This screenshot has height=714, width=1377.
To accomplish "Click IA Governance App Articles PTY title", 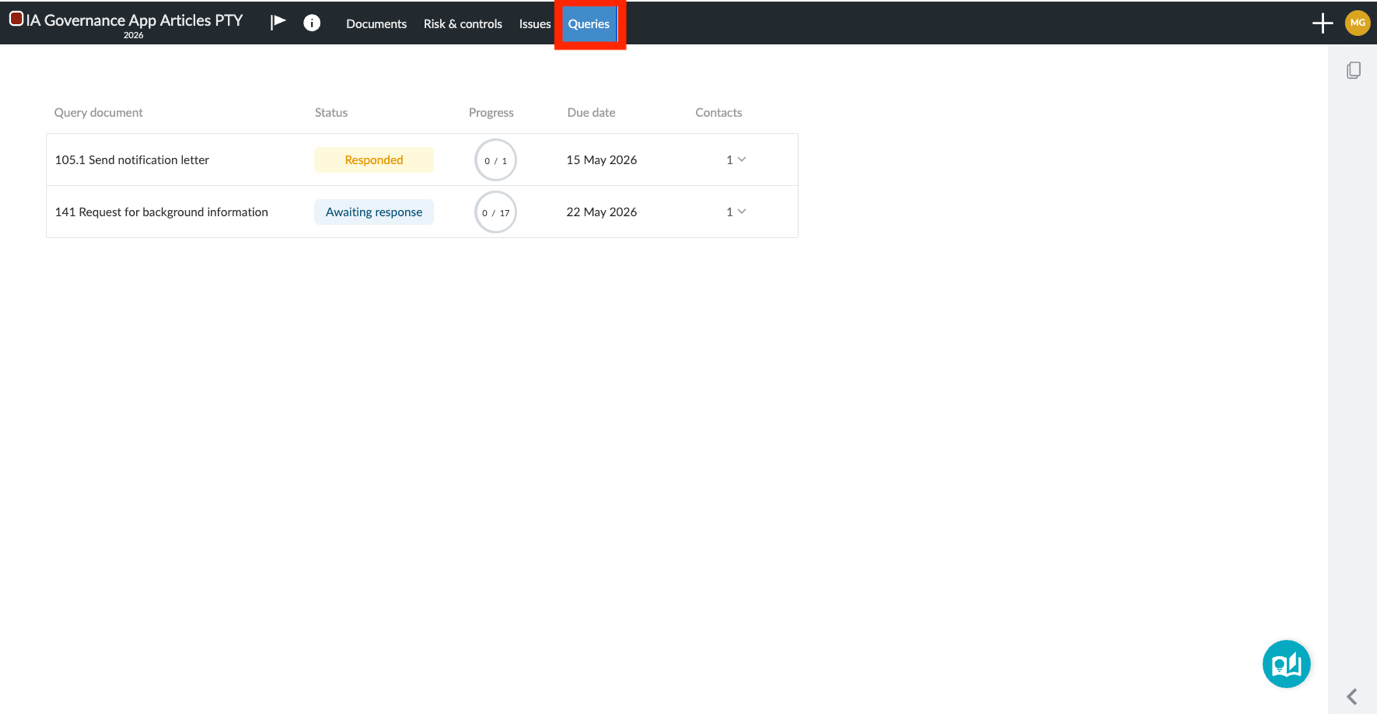I will (135, 20).
